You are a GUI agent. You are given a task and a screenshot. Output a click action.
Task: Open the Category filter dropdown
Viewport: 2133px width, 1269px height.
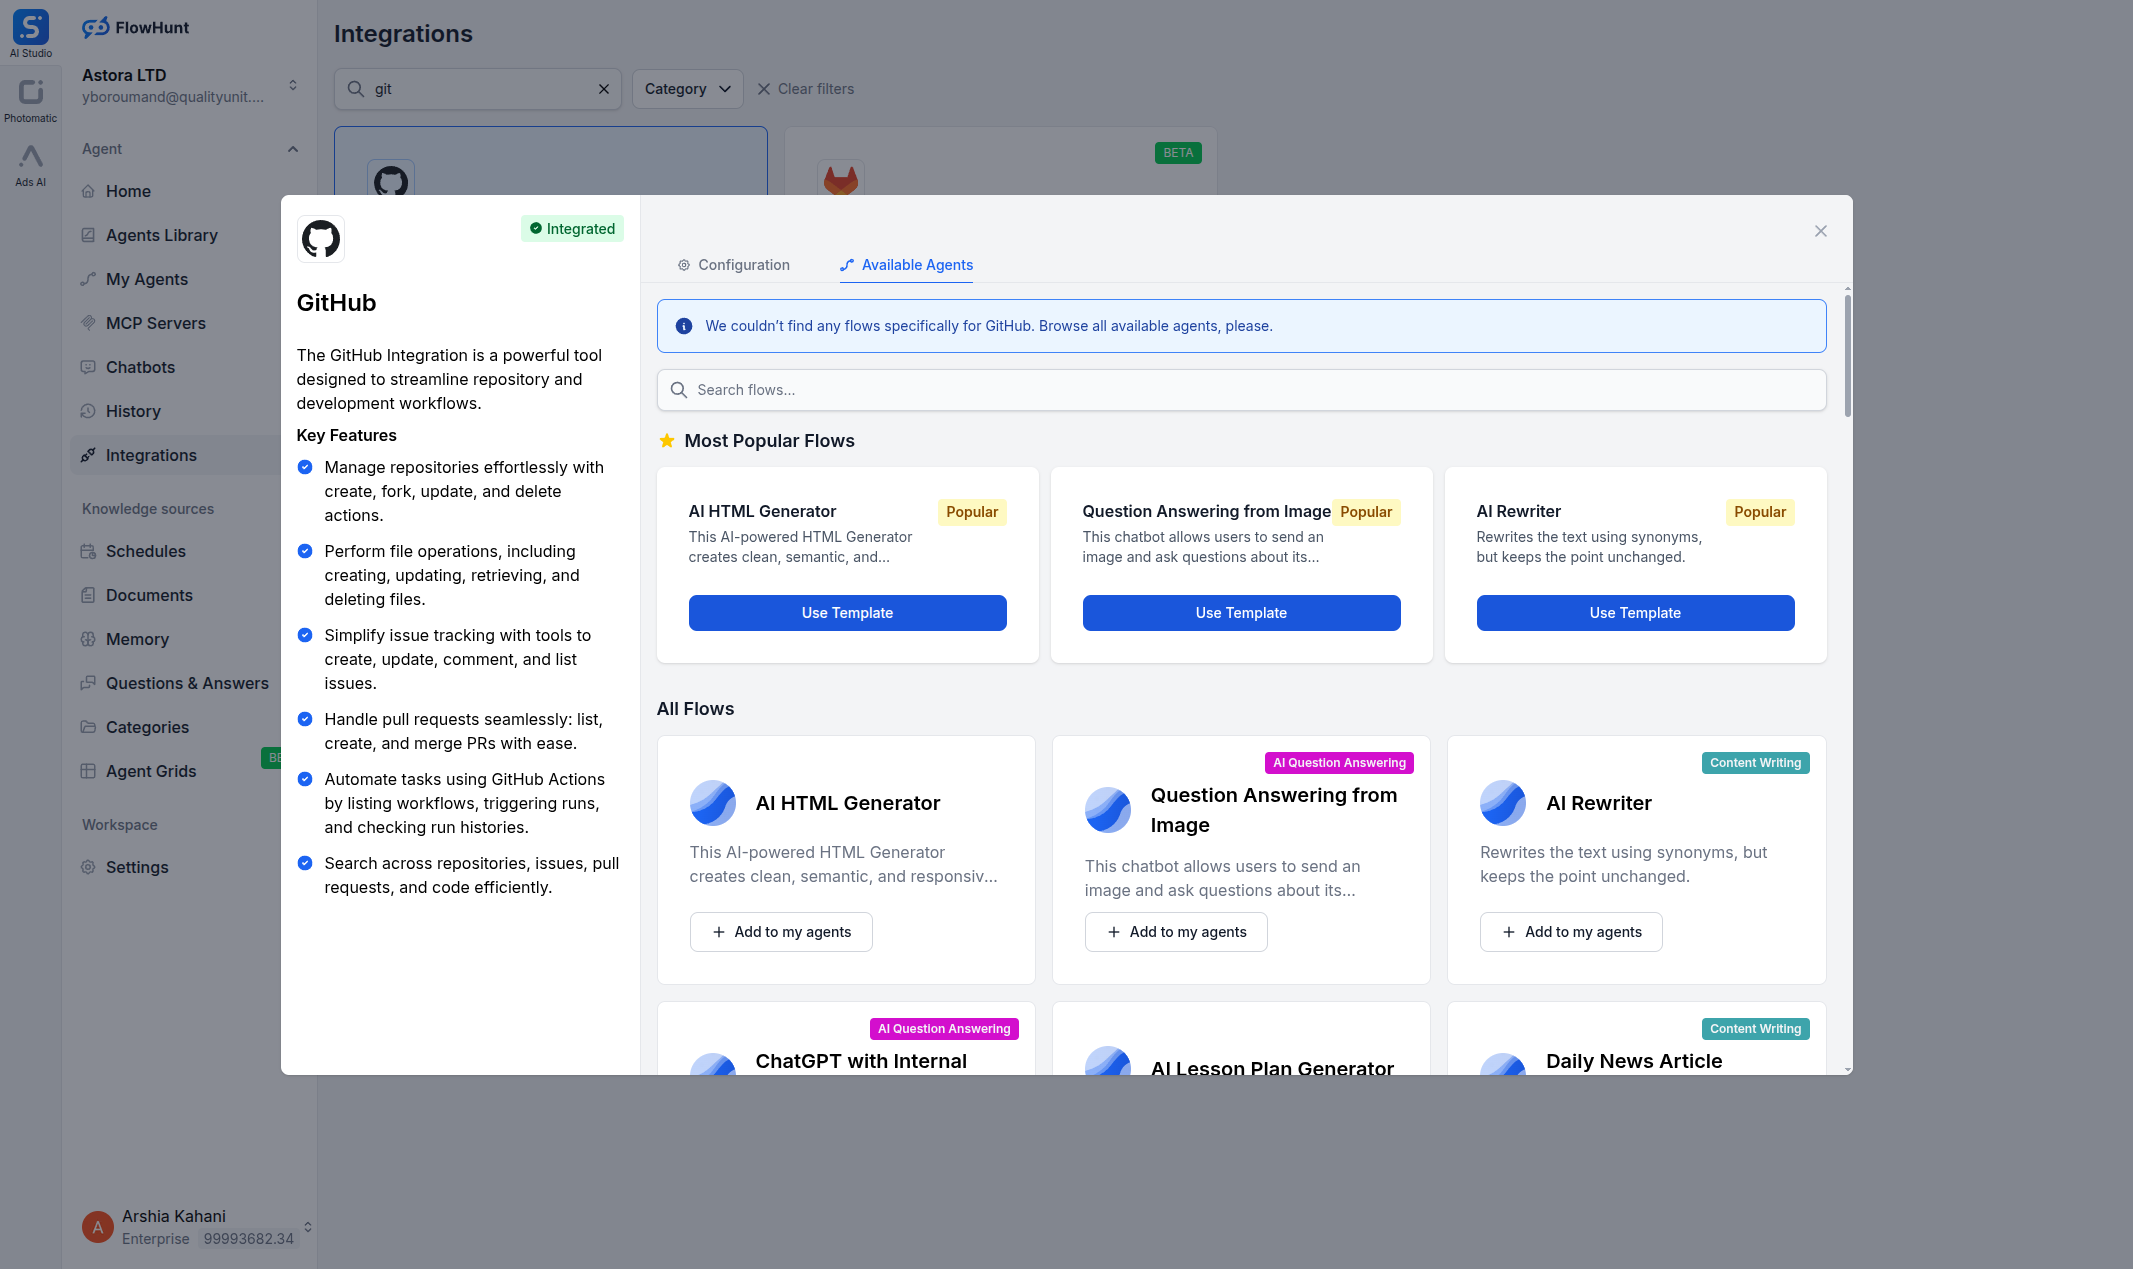point(686,88)
